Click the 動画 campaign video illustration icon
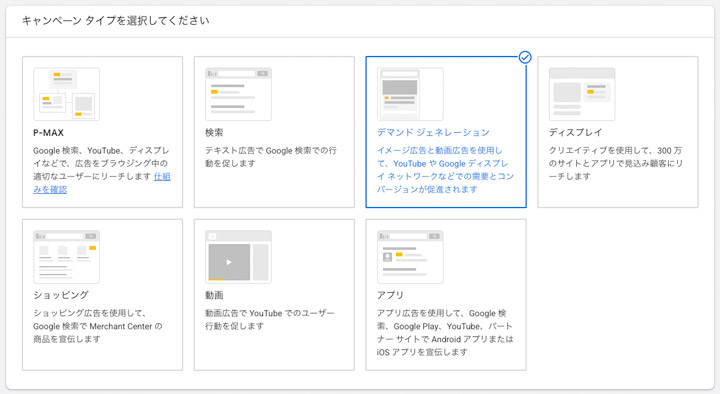This screenshot has height=394, width=720. (x=238, y=257)
